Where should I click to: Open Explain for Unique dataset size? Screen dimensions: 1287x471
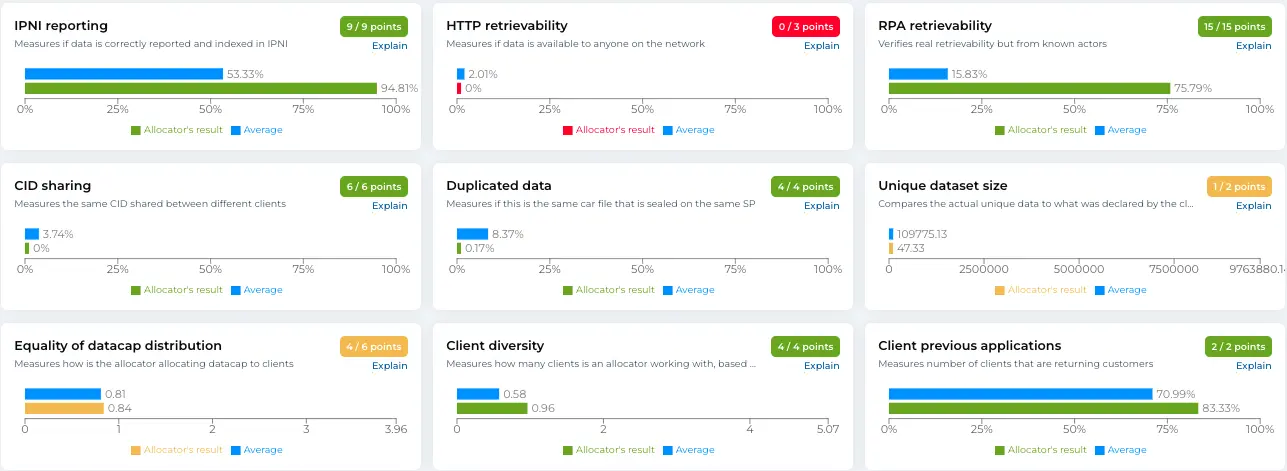(1253, 206)
